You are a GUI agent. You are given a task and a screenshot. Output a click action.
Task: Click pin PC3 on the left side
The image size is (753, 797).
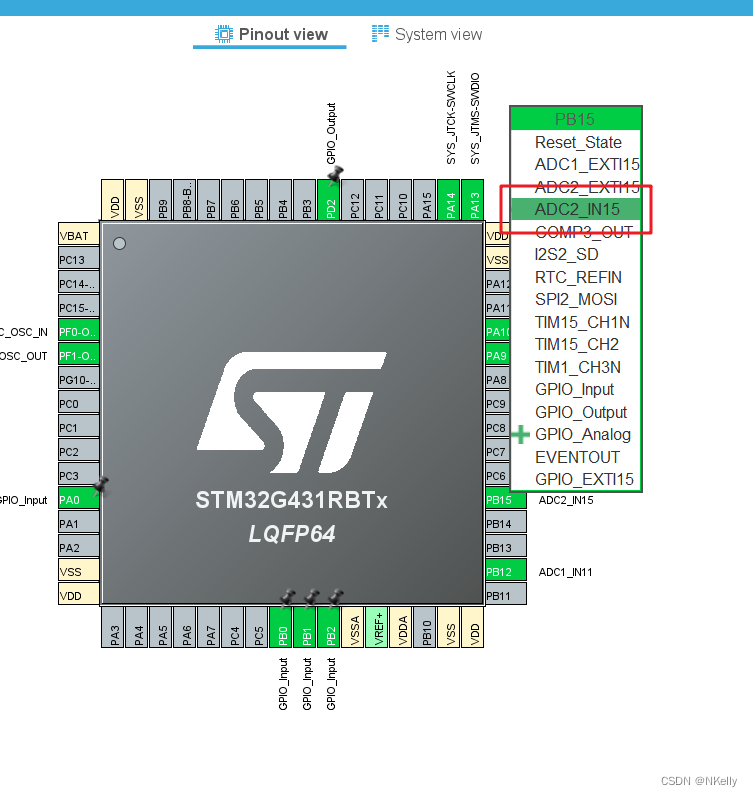[79, 476]
